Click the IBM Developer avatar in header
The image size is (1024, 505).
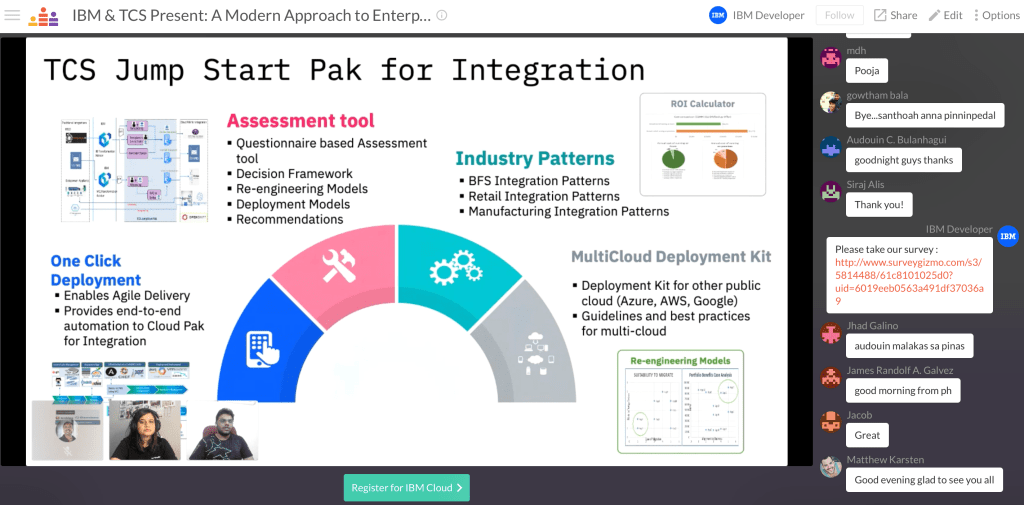(717, 15)
